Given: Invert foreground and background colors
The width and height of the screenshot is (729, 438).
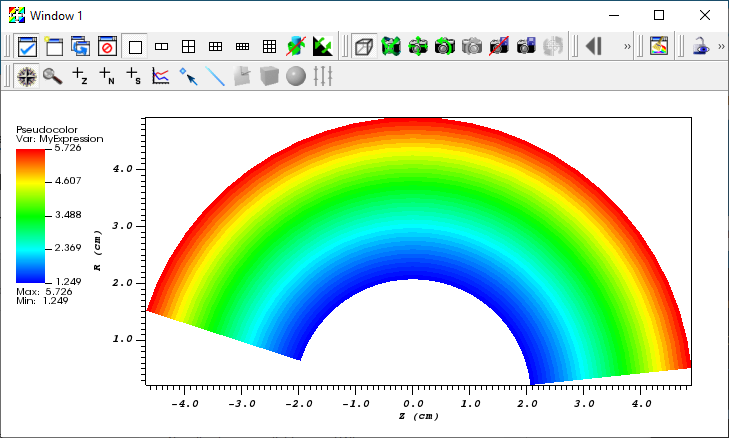Looking at the screenshot, I should 323,46.
